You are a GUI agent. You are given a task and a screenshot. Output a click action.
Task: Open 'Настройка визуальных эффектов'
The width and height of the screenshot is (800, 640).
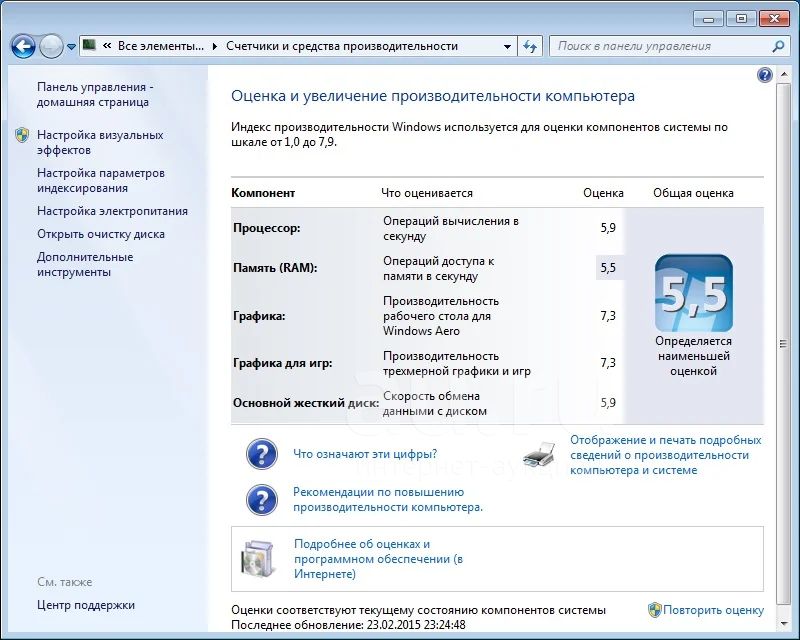pyautogui.click(x=100, y=142)
